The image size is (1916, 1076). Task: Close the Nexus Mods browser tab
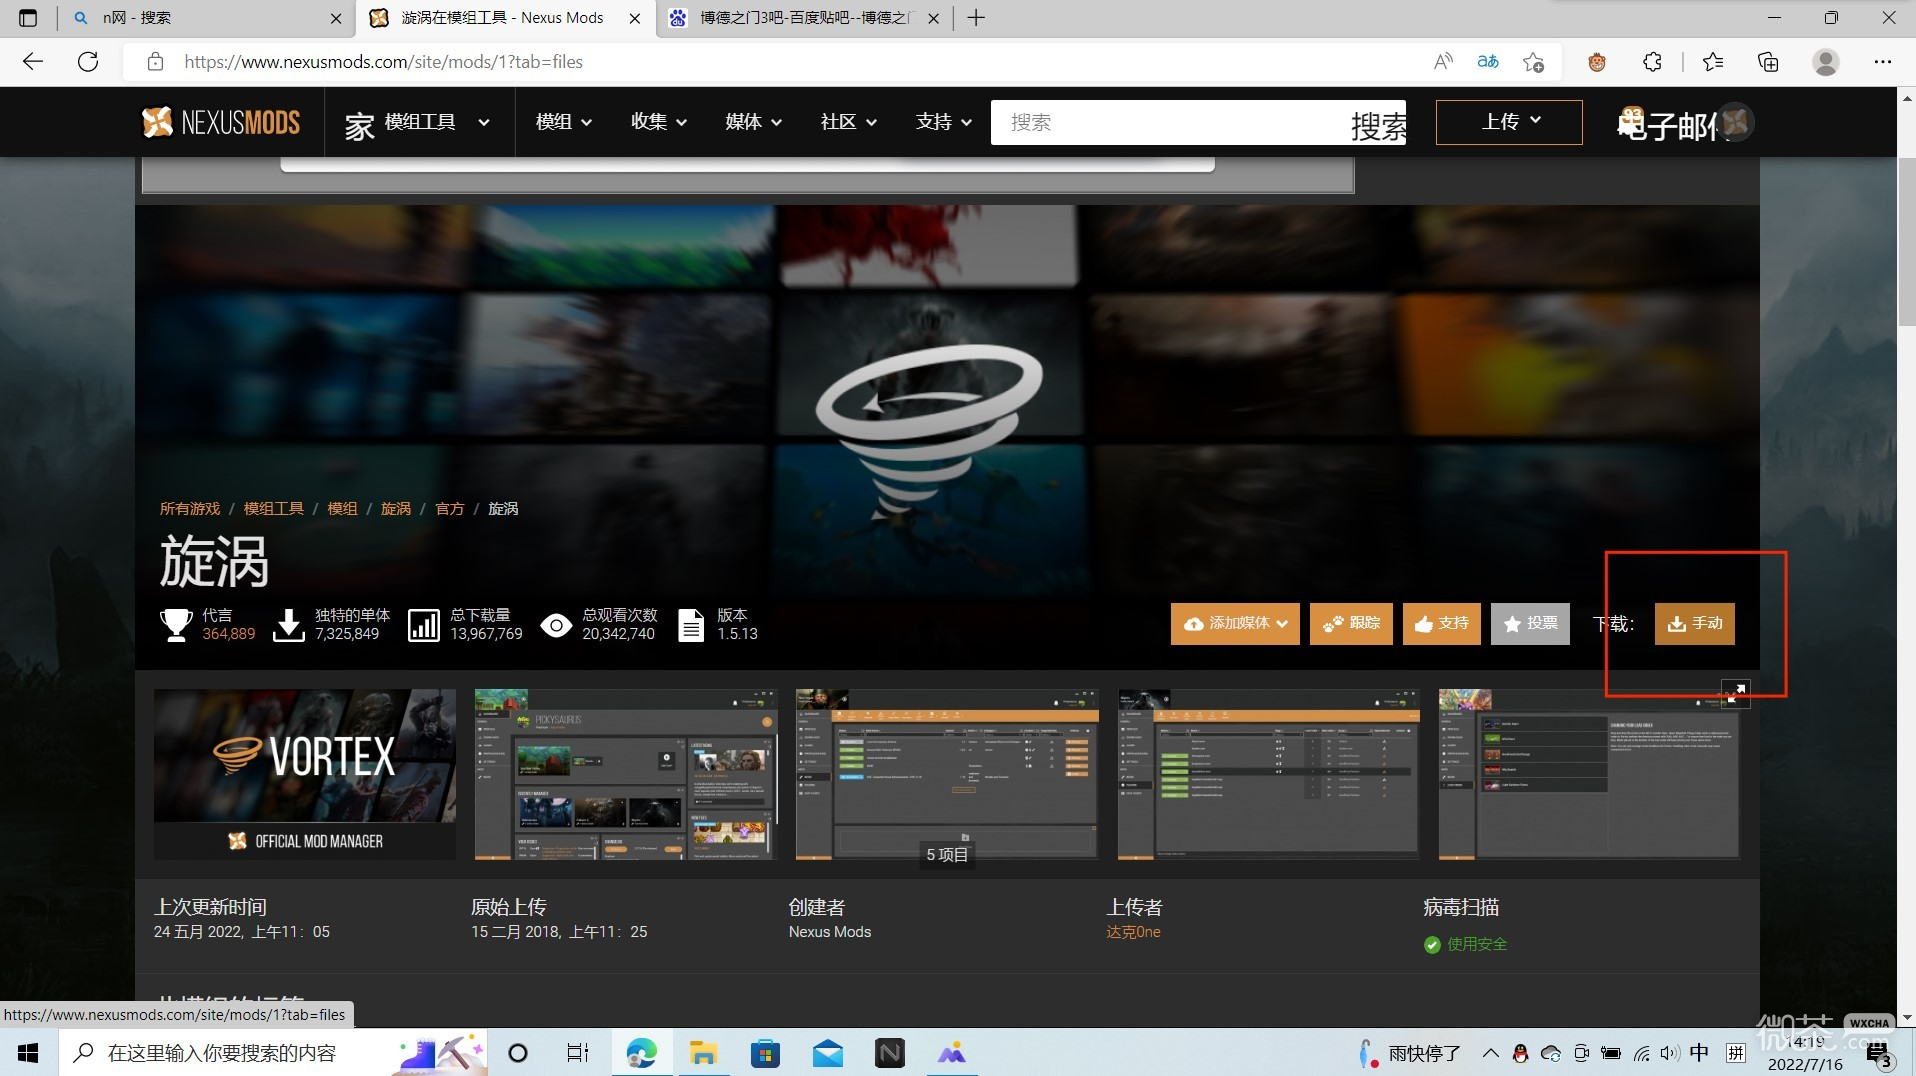[635, 18]
